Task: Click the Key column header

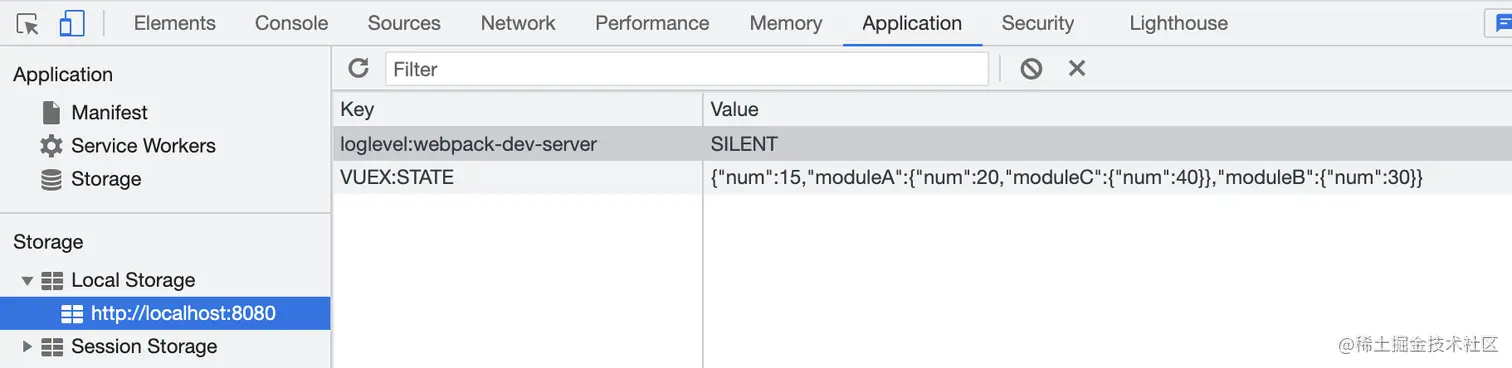Action: [518, 109]
